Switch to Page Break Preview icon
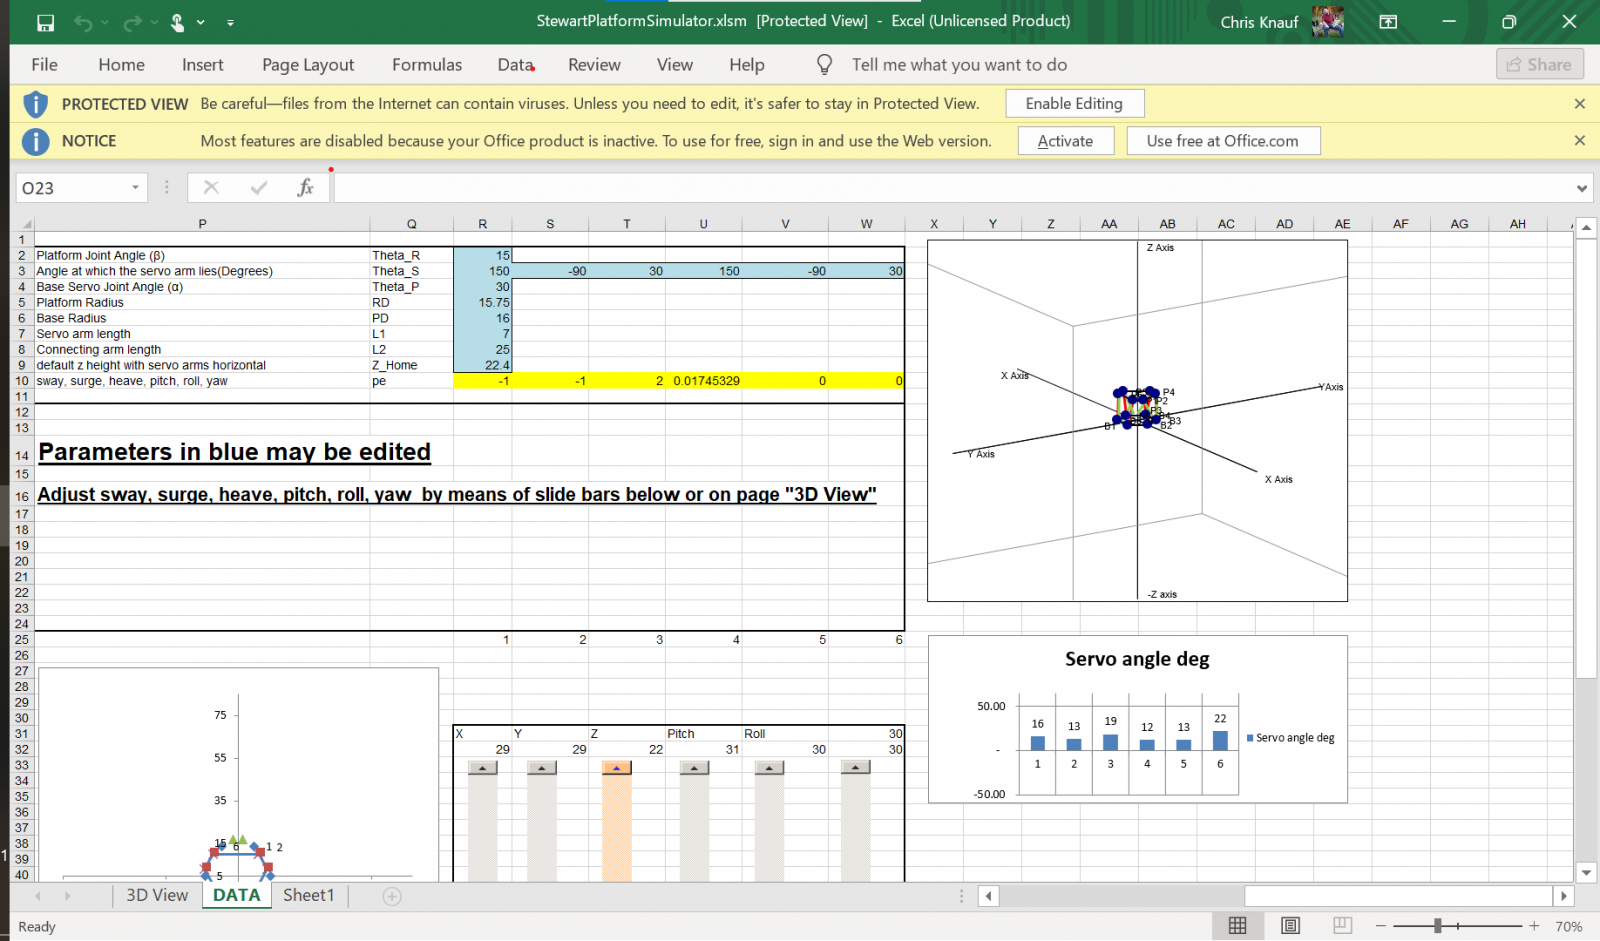This screenshot has width=1600, height=941. point(1342,926)
